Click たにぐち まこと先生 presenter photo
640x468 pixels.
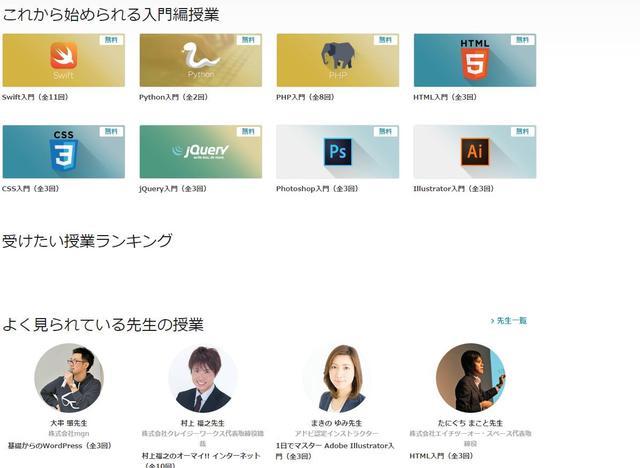[471, 378]
